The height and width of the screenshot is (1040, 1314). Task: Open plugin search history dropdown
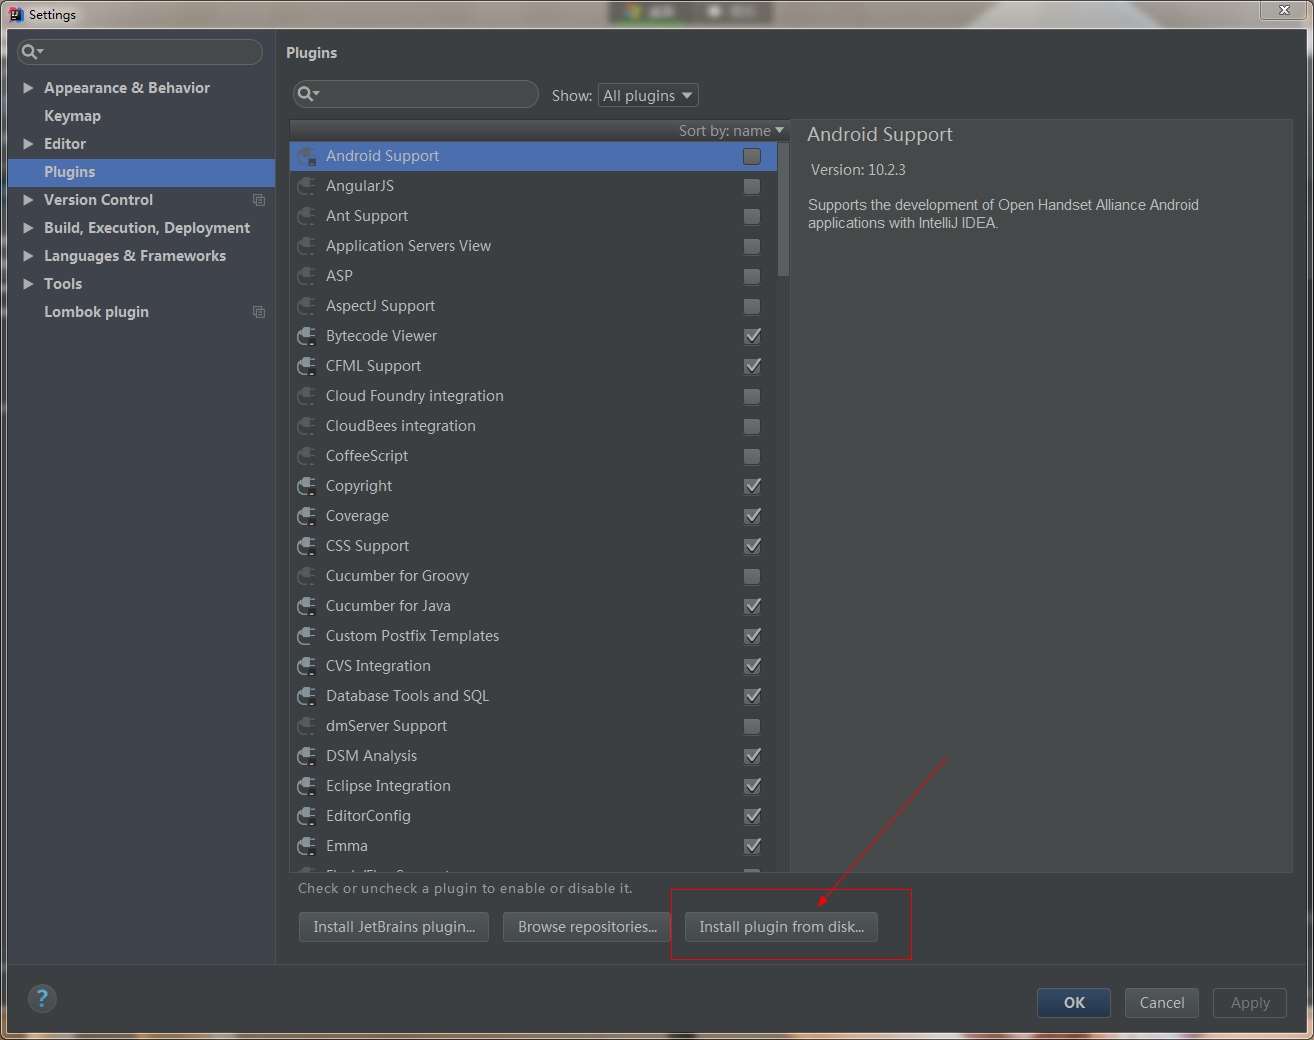coord(309,94)
